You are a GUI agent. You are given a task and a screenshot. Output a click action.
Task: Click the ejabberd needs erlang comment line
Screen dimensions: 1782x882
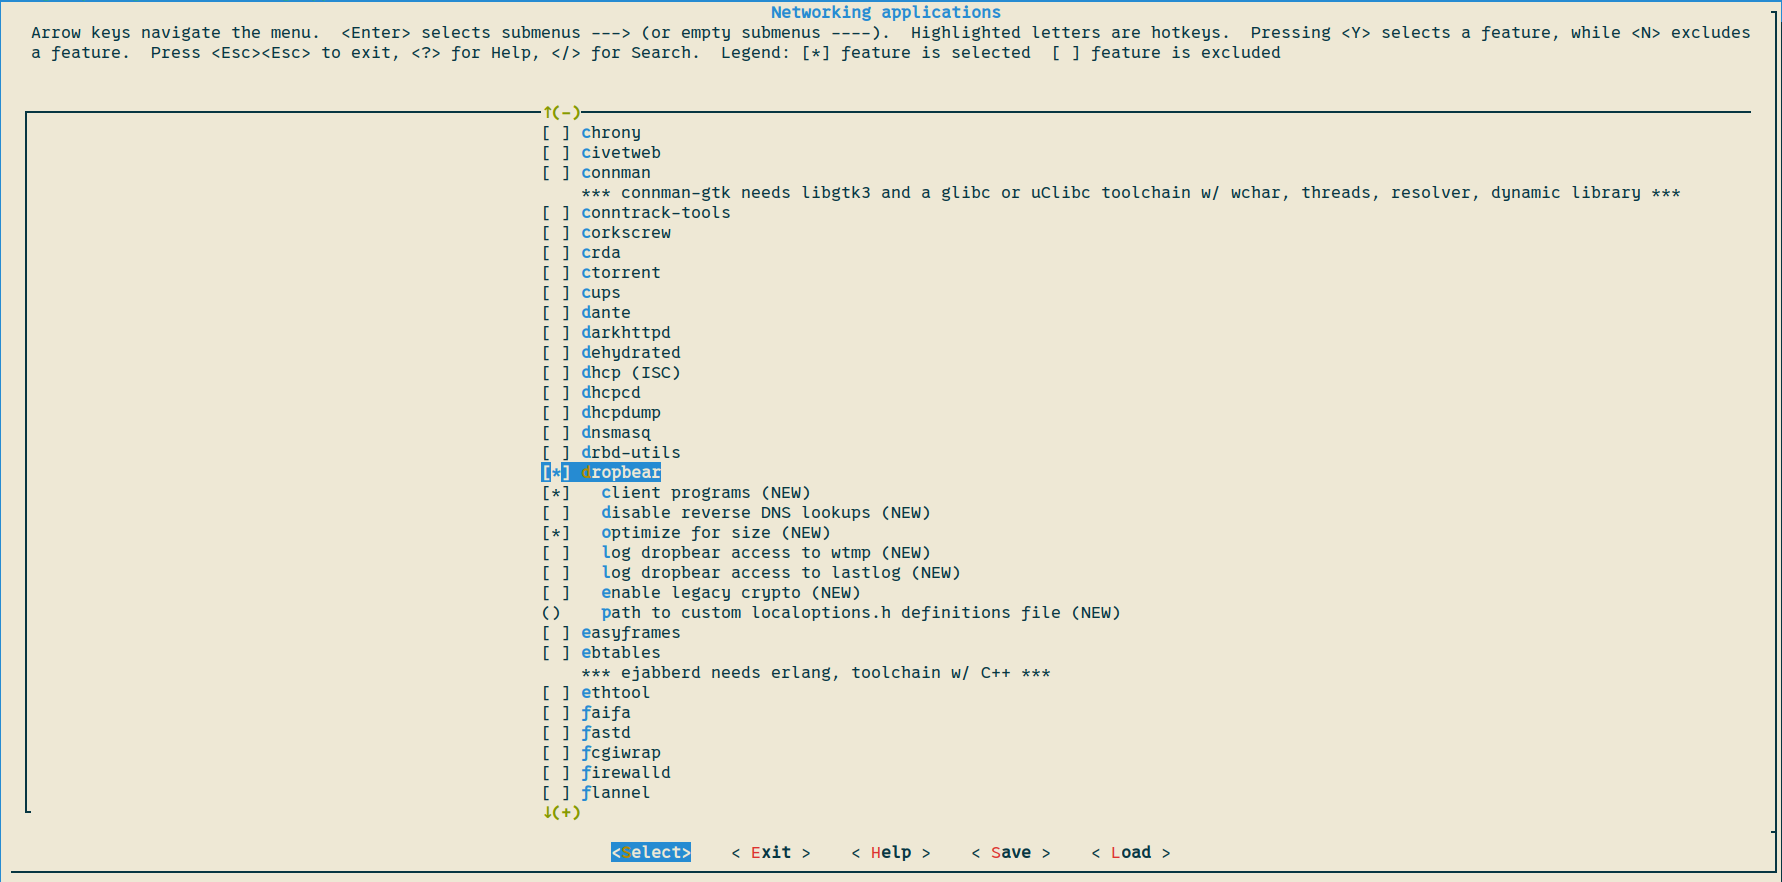[816, 672]
